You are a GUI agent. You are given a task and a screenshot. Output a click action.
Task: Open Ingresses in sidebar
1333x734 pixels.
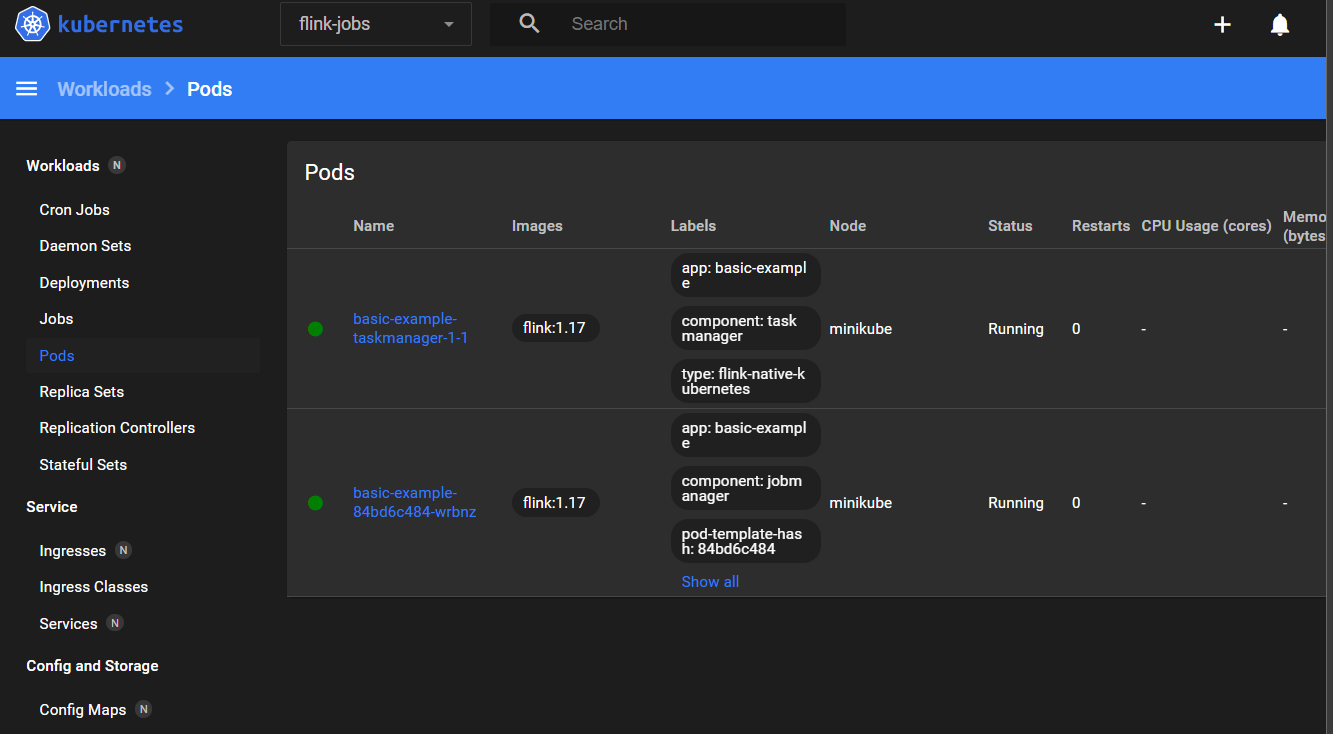(x=72, y=551)
